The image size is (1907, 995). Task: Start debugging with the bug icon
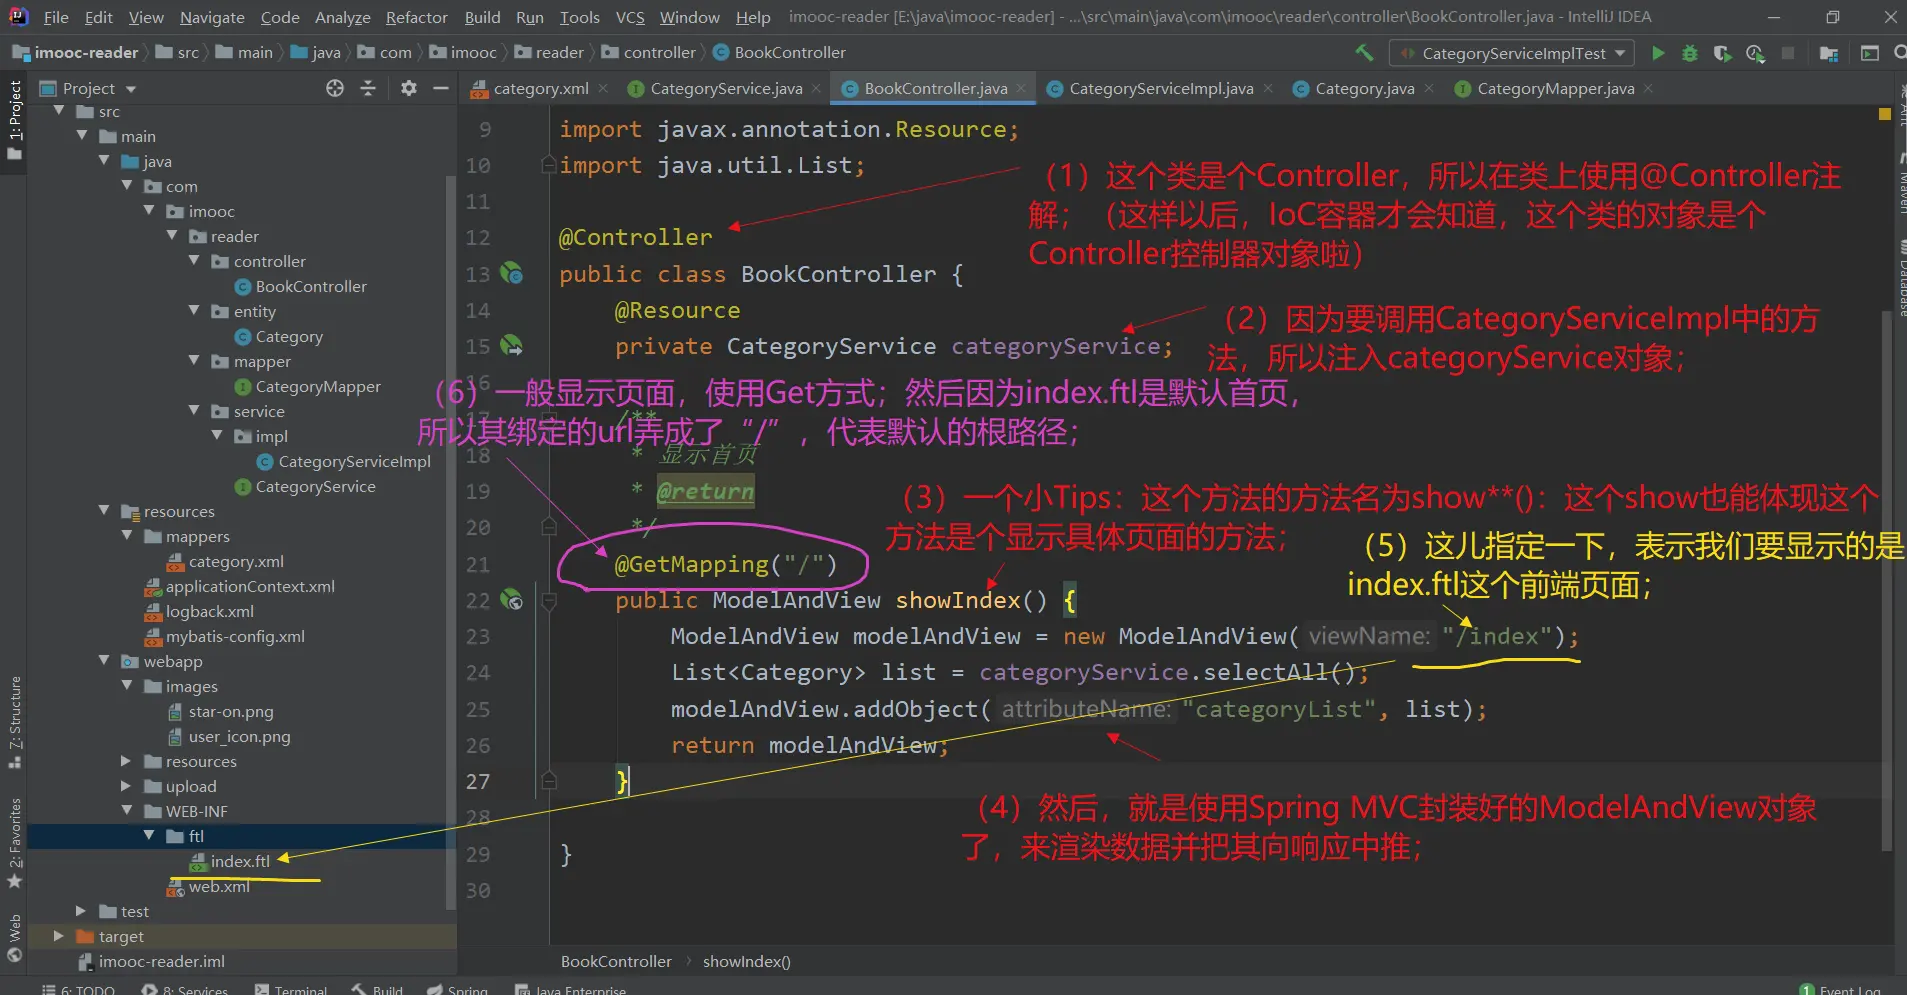1689,53
